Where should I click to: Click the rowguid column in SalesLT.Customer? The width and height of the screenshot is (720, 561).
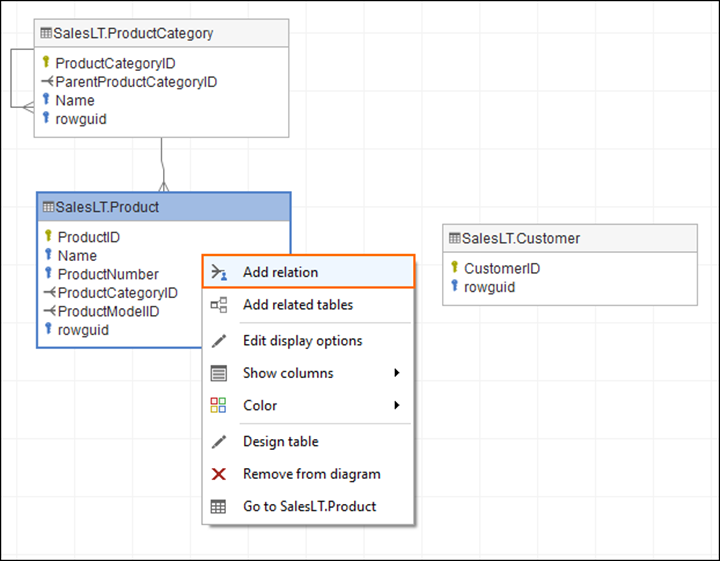point(489,287)
